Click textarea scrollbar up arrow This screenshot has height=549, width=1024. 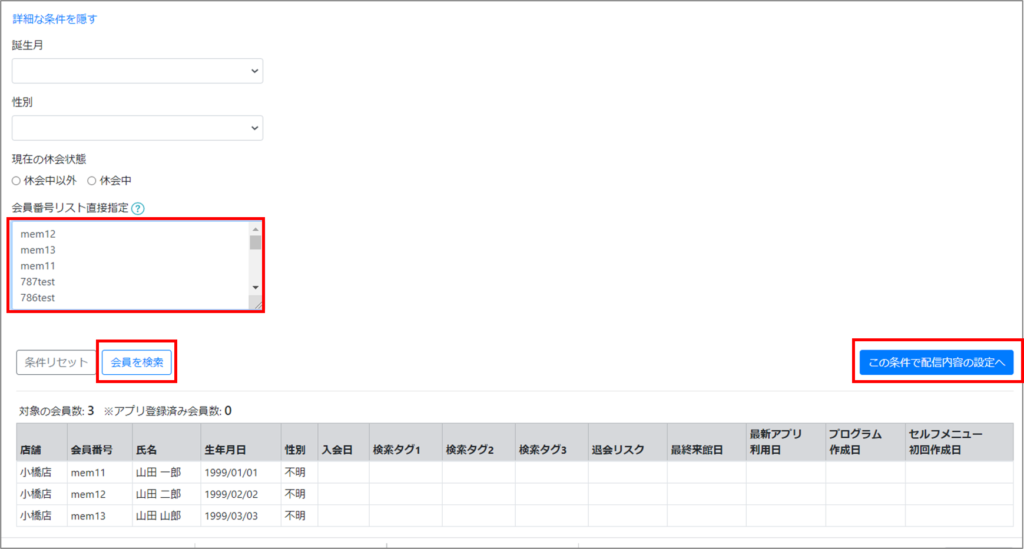255,229
